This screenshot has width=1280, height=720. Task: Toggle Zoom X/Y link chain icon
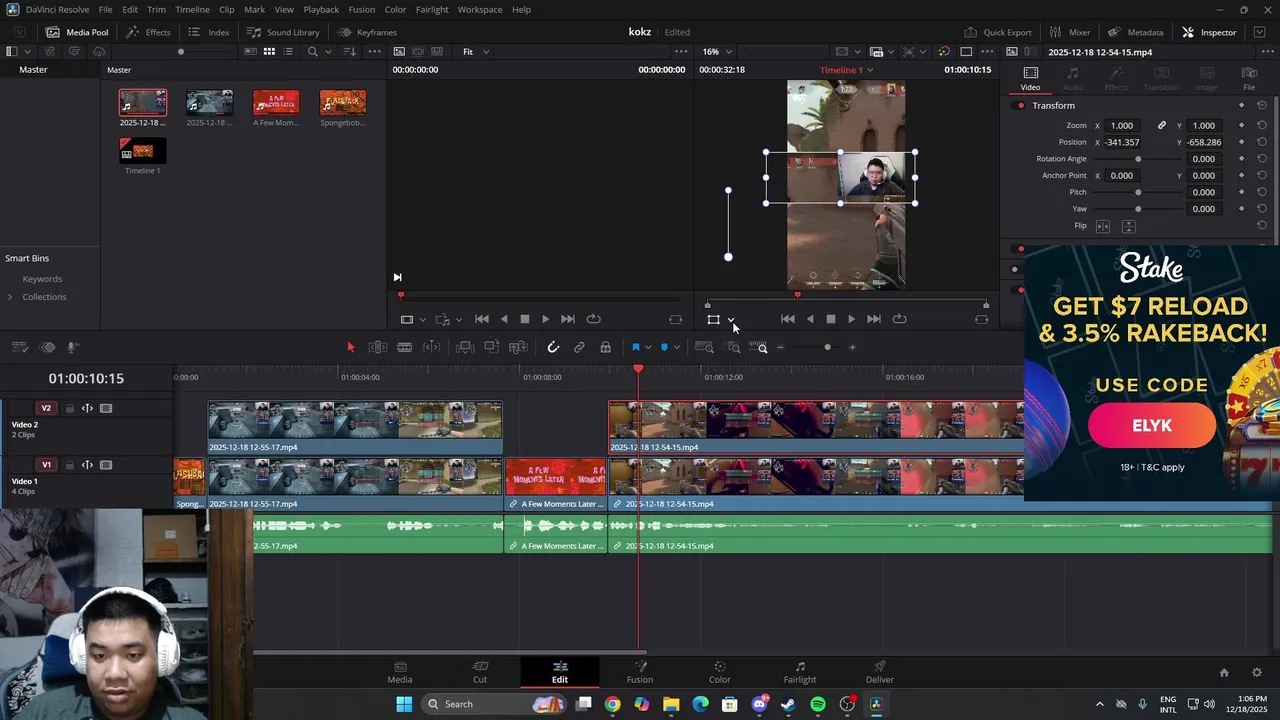(x=1162, y=126)
